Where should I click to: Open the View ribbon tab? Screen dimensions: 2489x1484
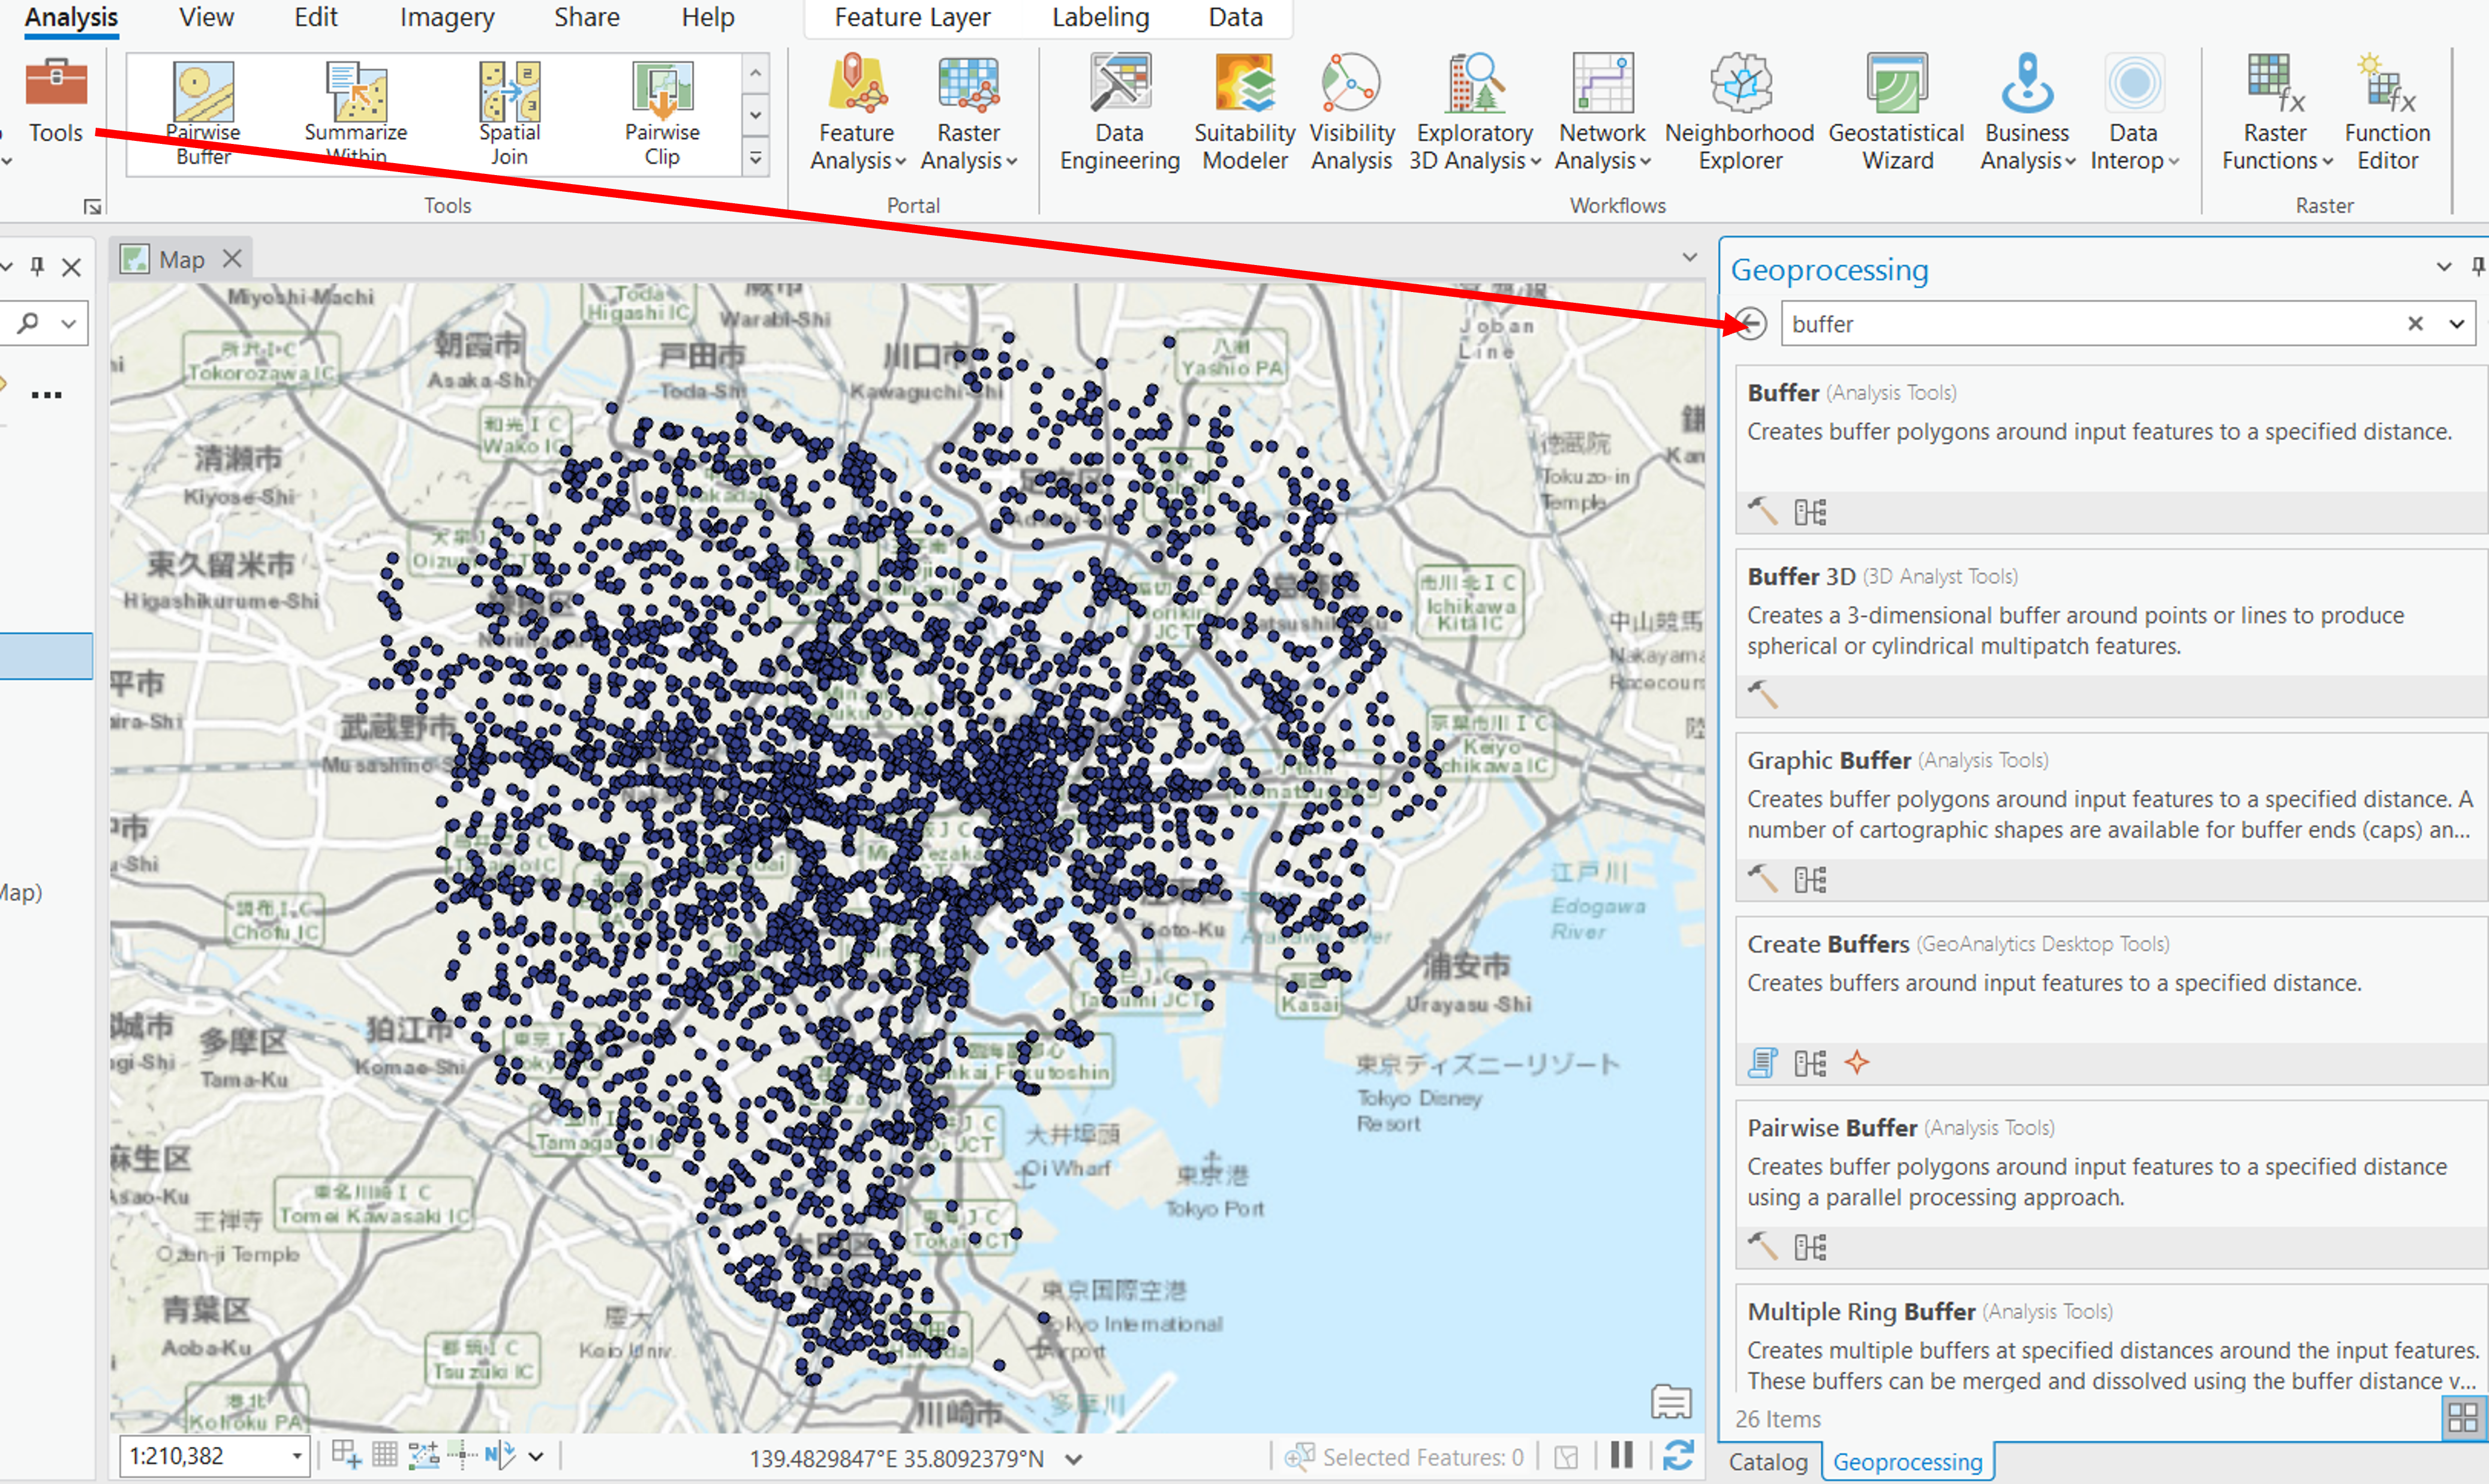pos(206,17)
